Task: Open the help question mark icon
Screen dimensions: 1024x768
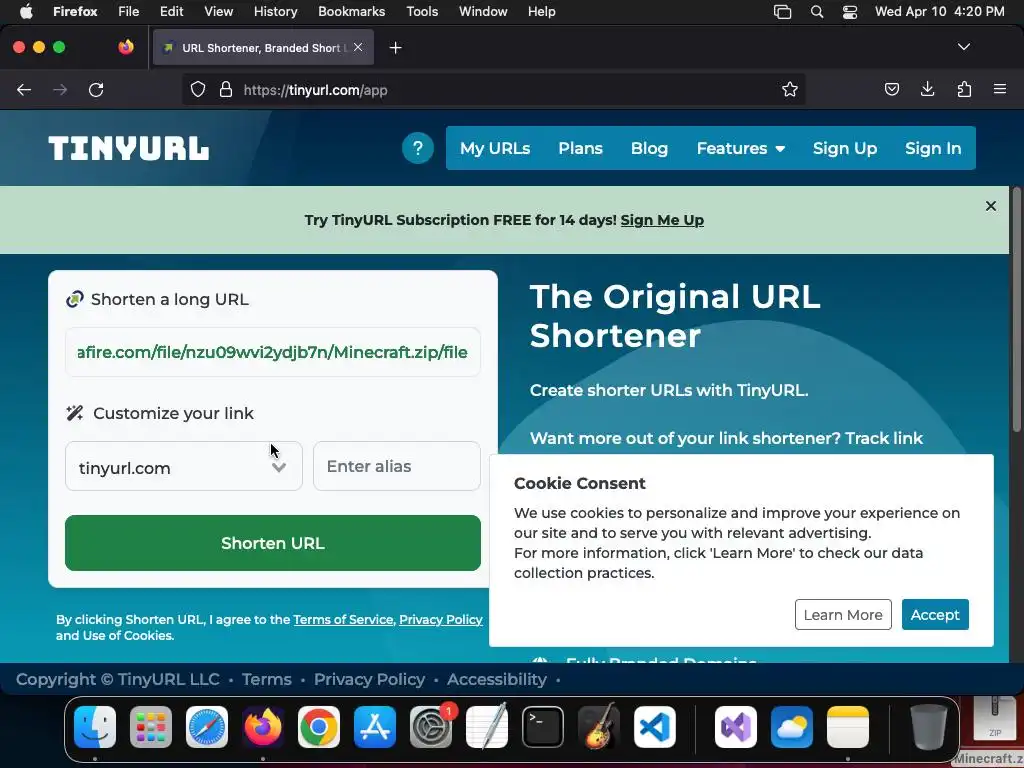Action: click(x=418, y=148)
